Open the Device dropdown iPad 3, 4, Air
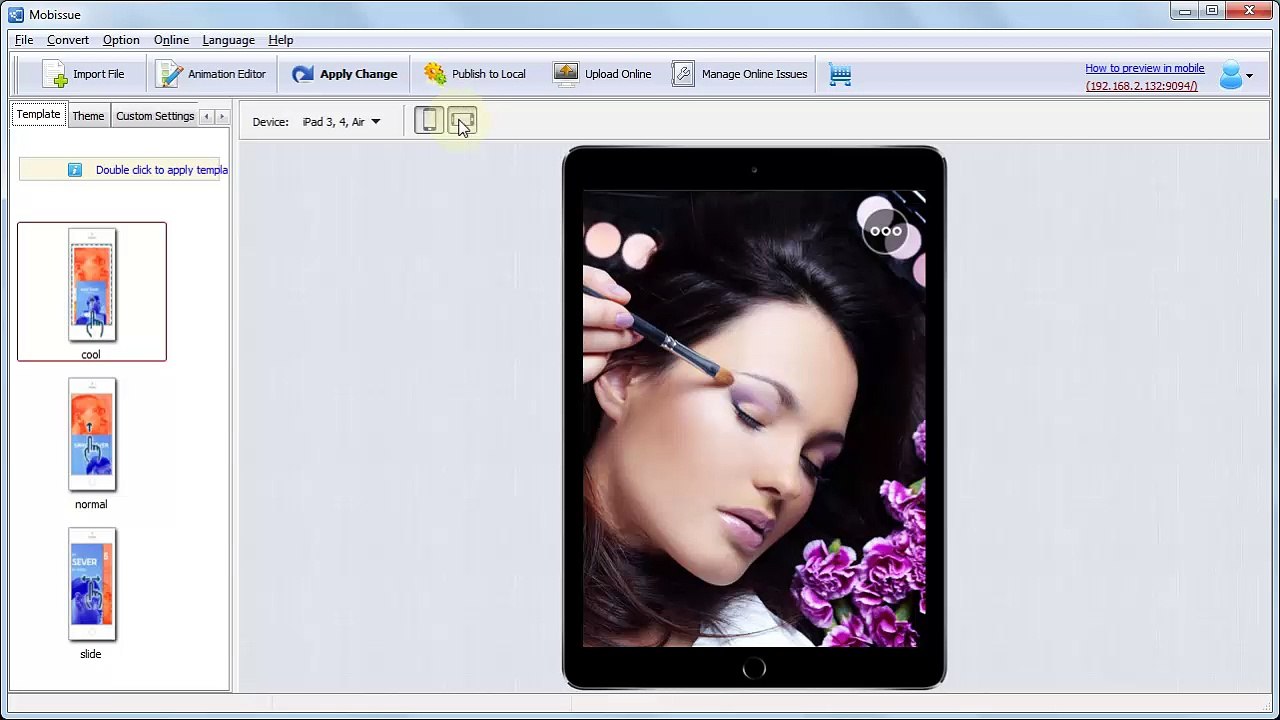Viewport: 1280px width, 720px height. tap(341, 122)
